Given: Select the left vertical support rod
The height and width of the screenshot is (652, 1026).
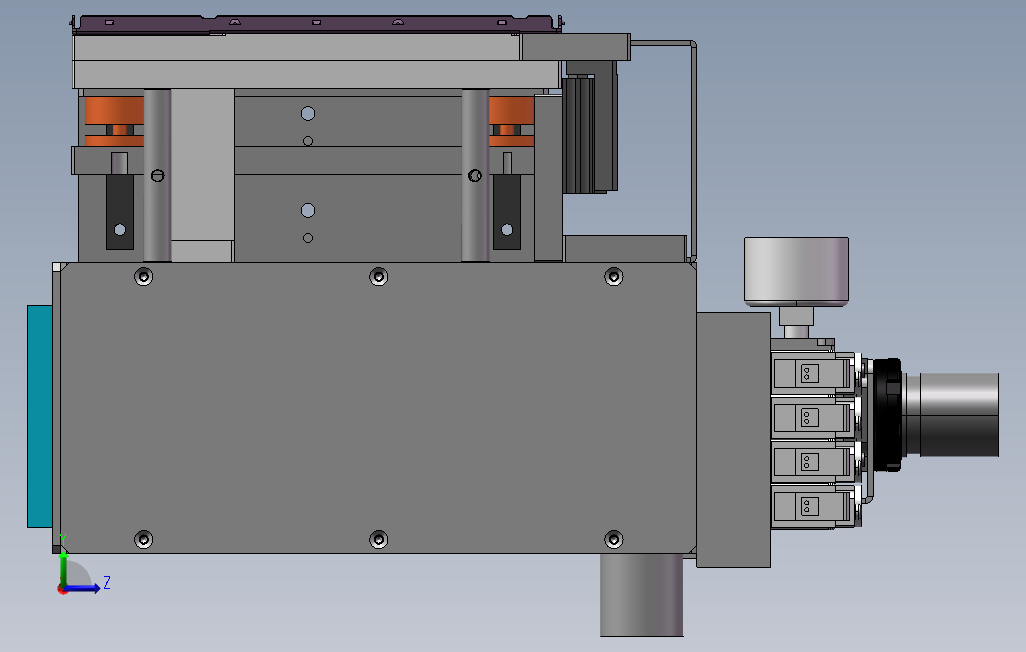Looking at the screenshot, I should [157, 175].
